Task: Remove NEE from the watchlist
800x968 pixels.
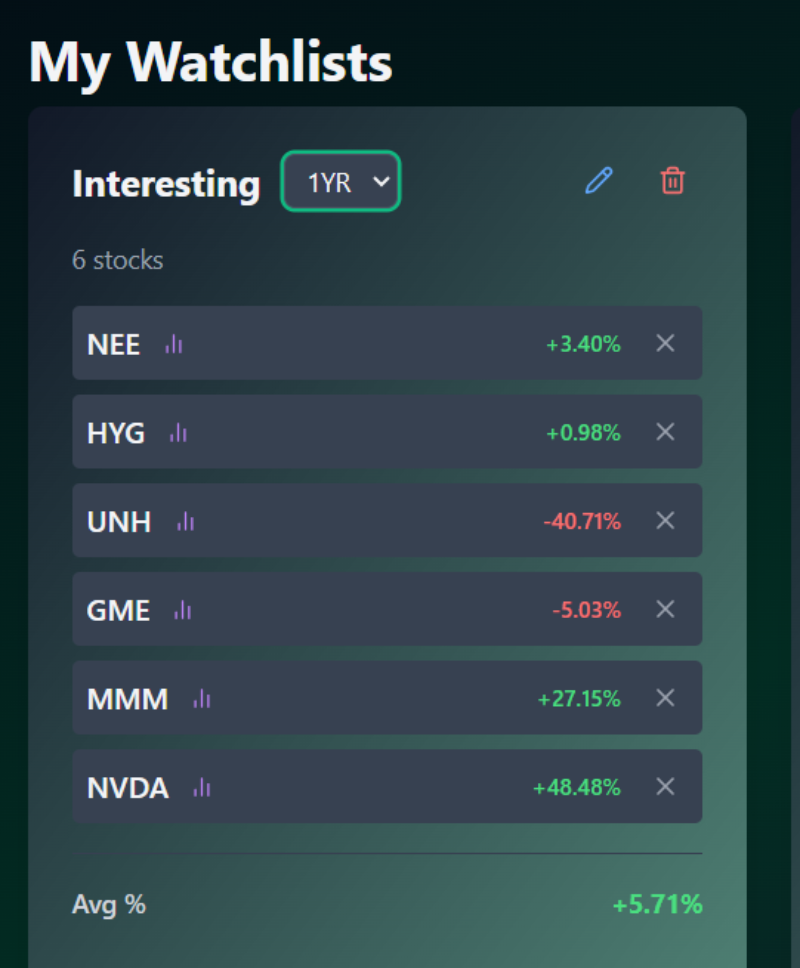Action: (x=665, y=344)
